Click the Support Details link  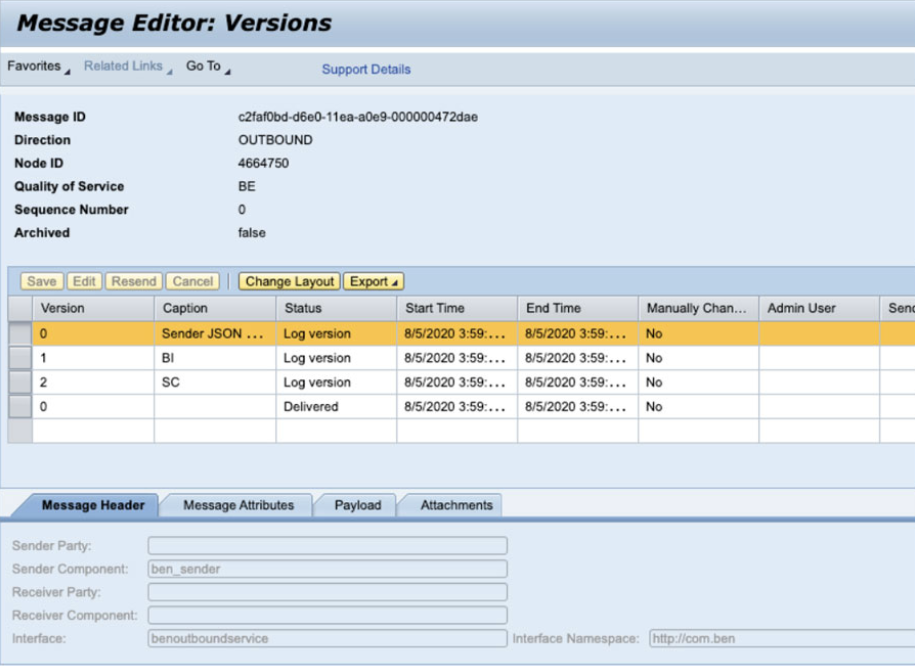[366, 70]
